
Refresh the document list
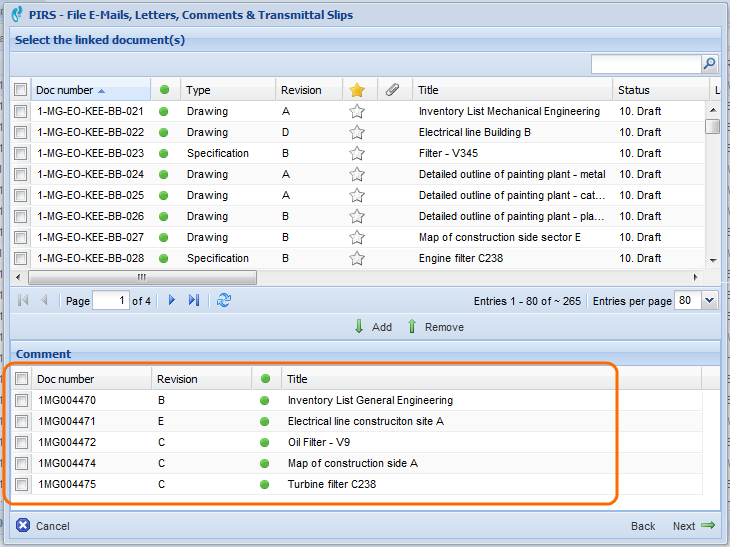coord(224,300)
